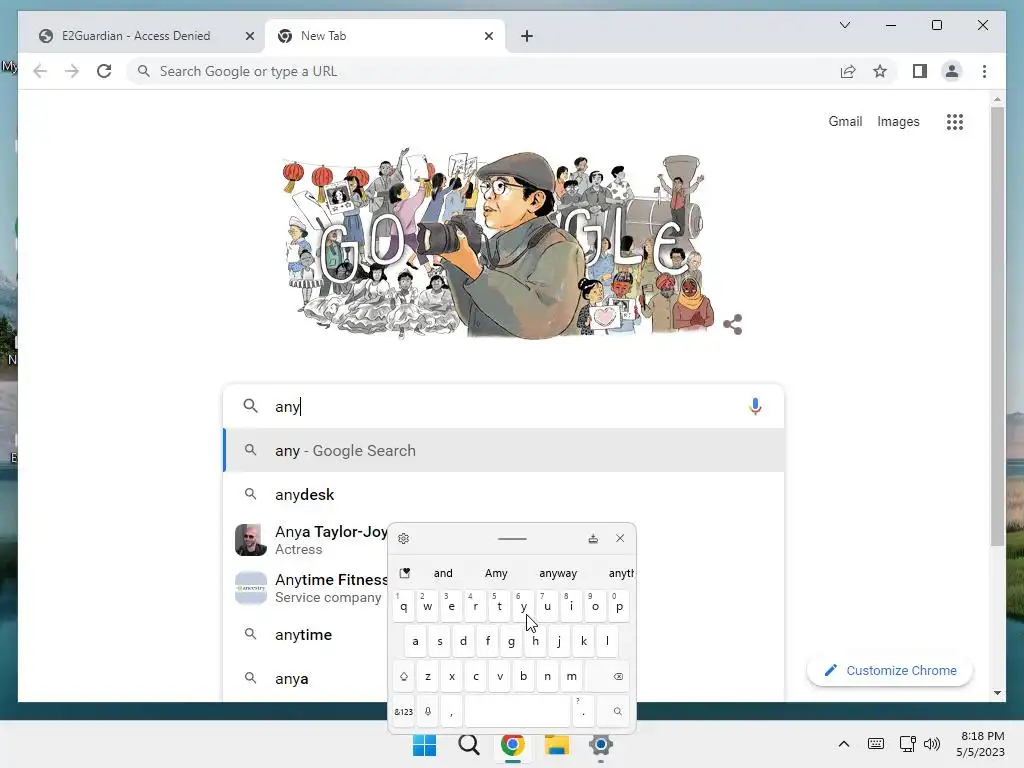Bookmark this tab with star
This screenshot has height=768, width=1024.
pyautogui.click(x=880, y=71)
